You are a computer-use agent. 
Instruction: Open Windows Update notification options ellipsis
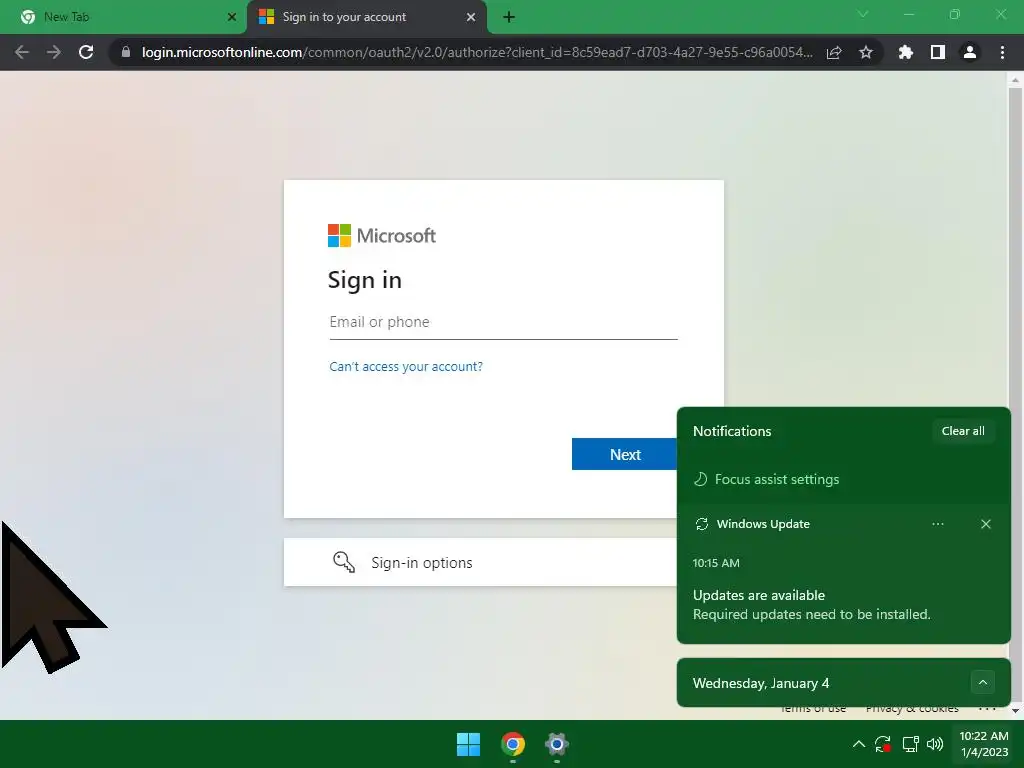click(x=938, y=524)
